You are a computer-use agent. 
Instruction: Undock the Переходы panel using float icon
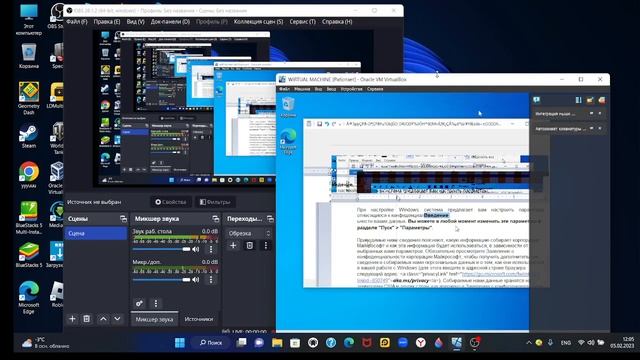click(270, 219)
